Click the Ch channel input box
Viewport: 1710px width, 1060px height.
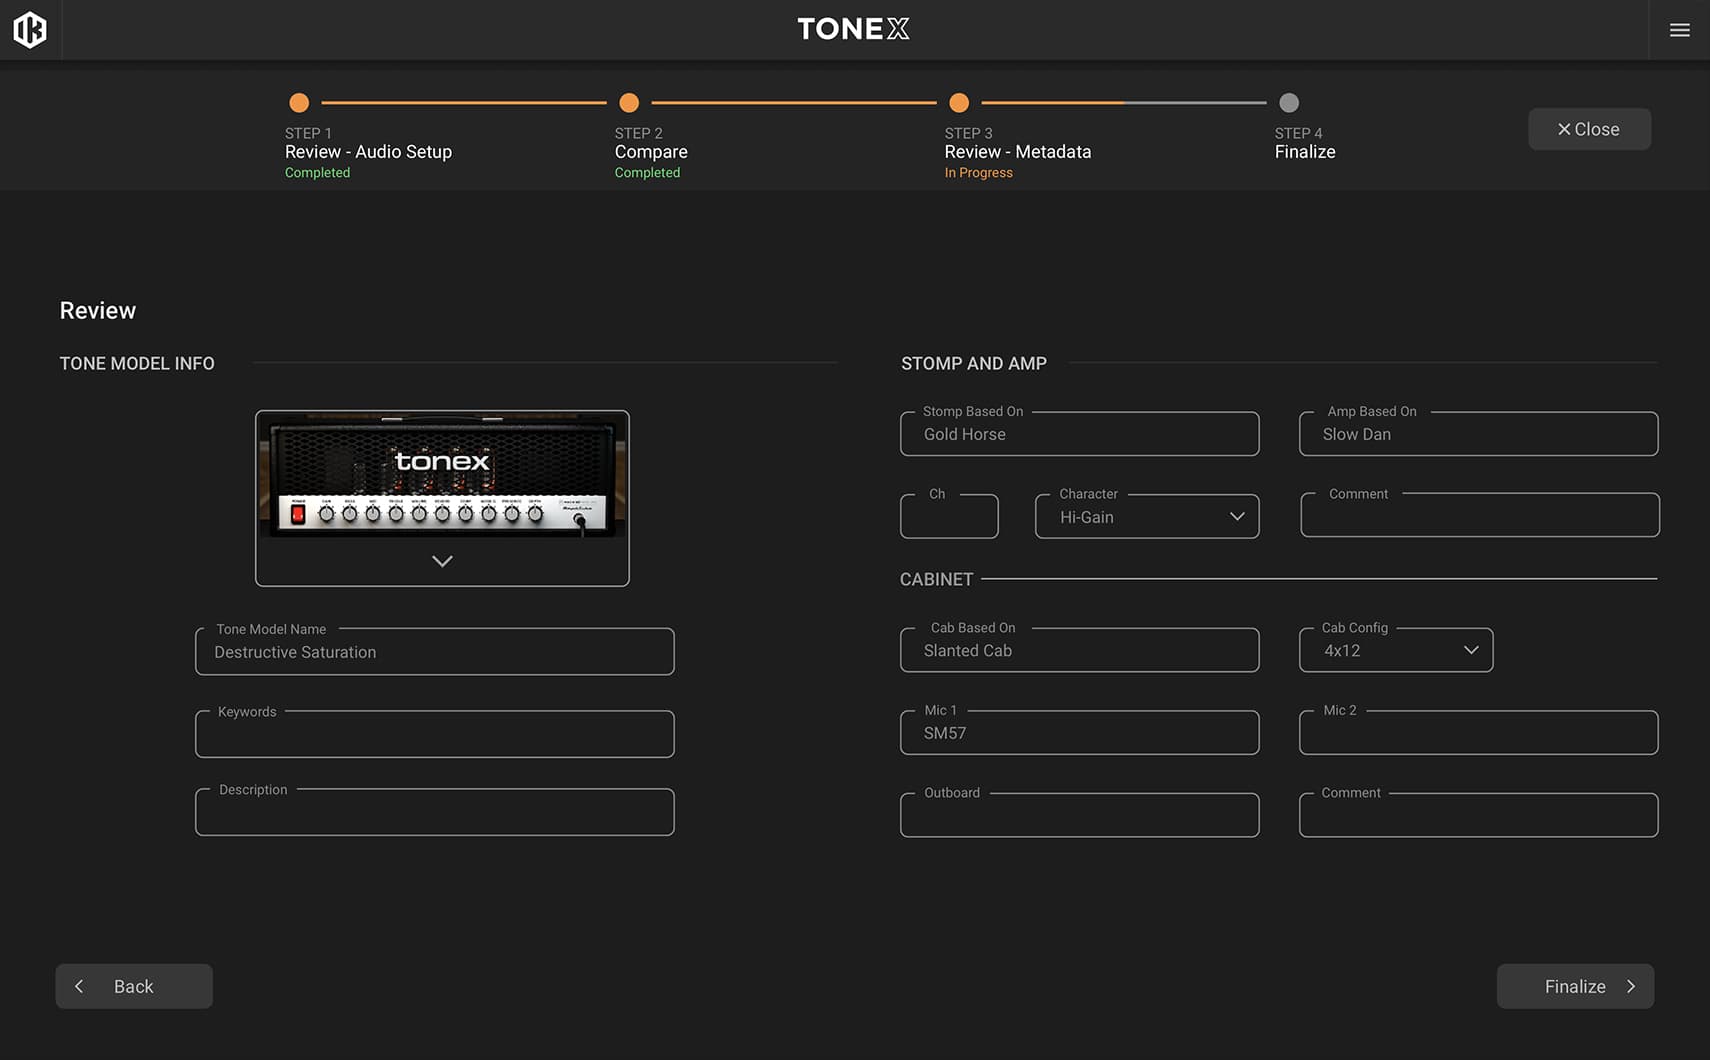pos(949,518)
